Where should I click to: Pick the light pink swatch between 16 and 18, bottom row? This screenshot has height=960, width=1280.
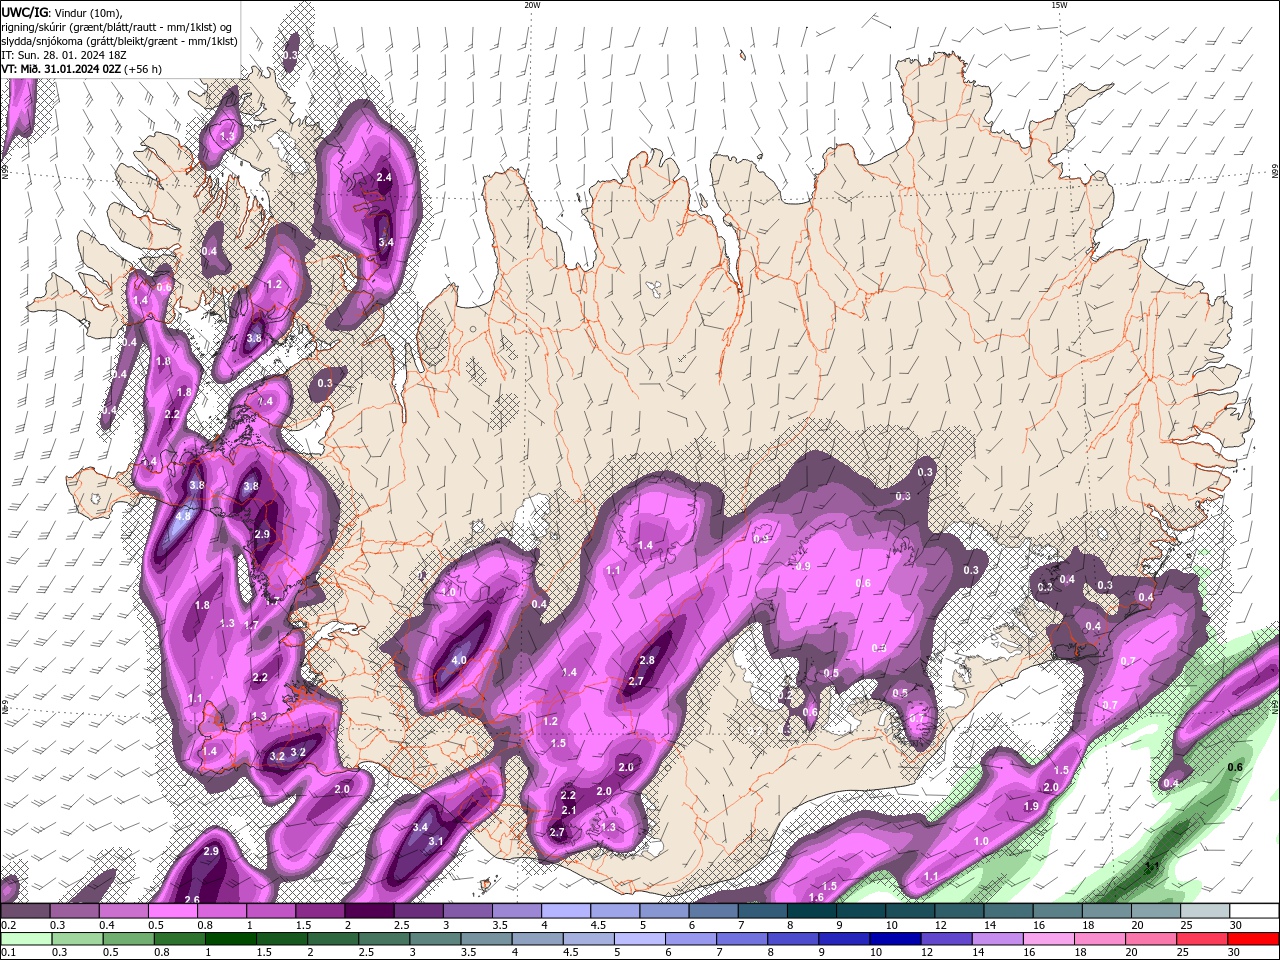[1050, 939]
